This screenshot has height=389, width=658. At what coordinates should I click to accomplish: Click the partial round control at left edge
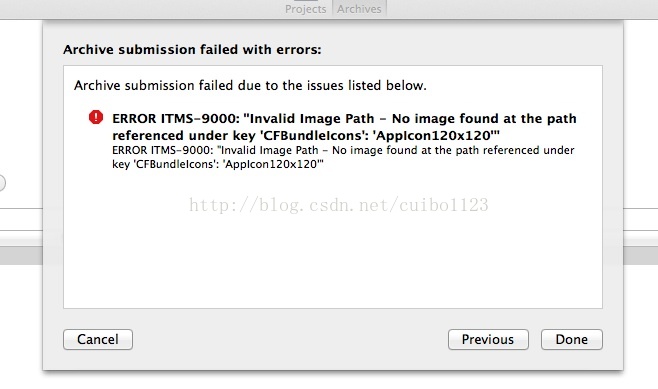click(x=2, y=183)
